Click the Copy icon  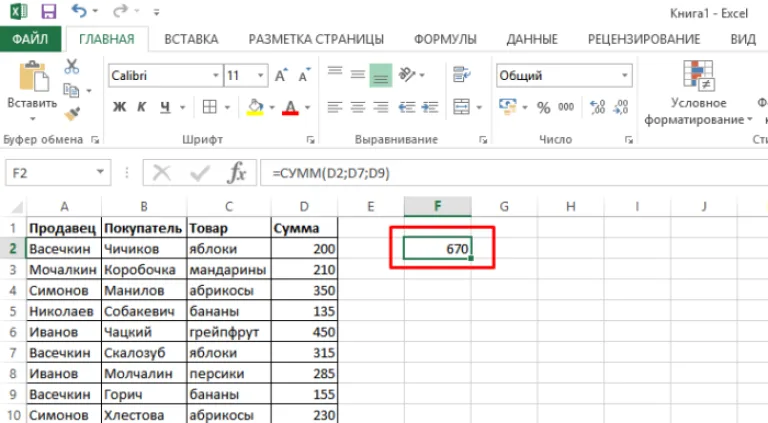coord(71,90)
